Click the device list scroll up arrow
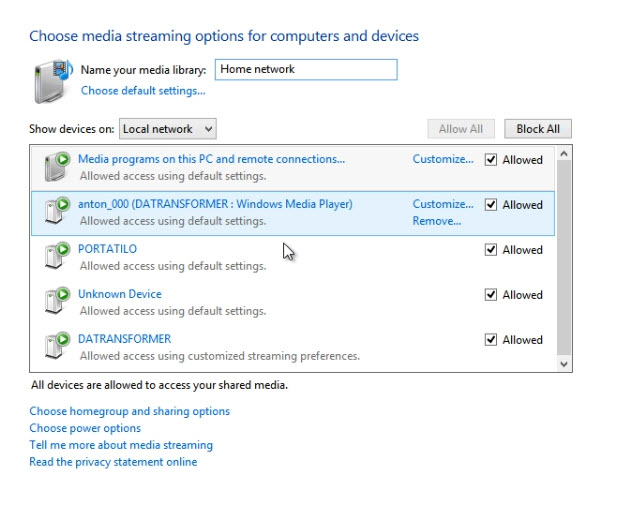Viewport: 636px width, 516px height. (564, 154)
